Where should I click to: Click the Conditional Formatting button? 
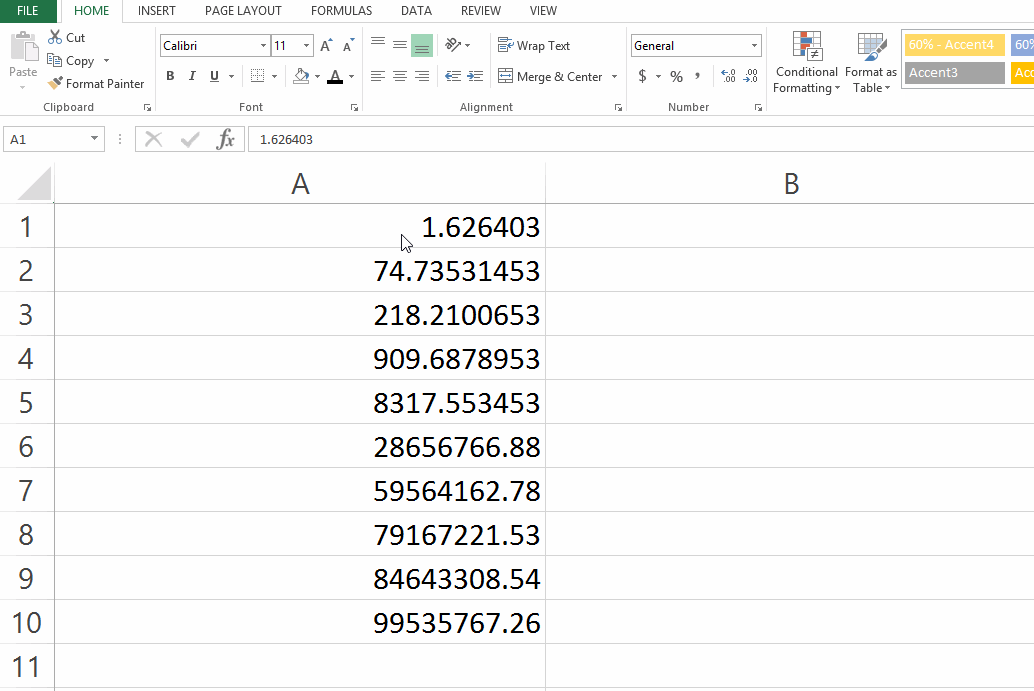click(x=806, y=62)
